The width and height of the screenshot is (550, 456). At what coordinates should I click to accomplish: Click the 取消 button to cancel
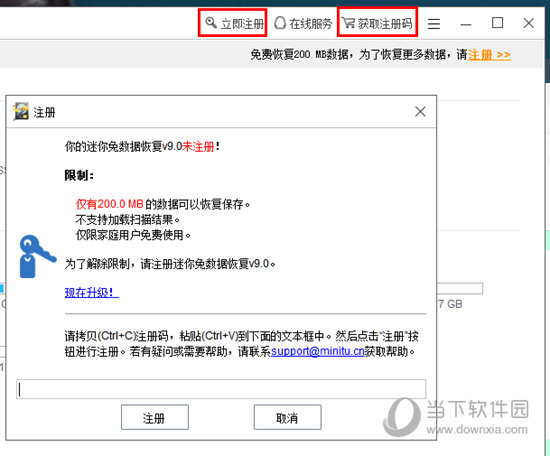click(x=288, y=417)
